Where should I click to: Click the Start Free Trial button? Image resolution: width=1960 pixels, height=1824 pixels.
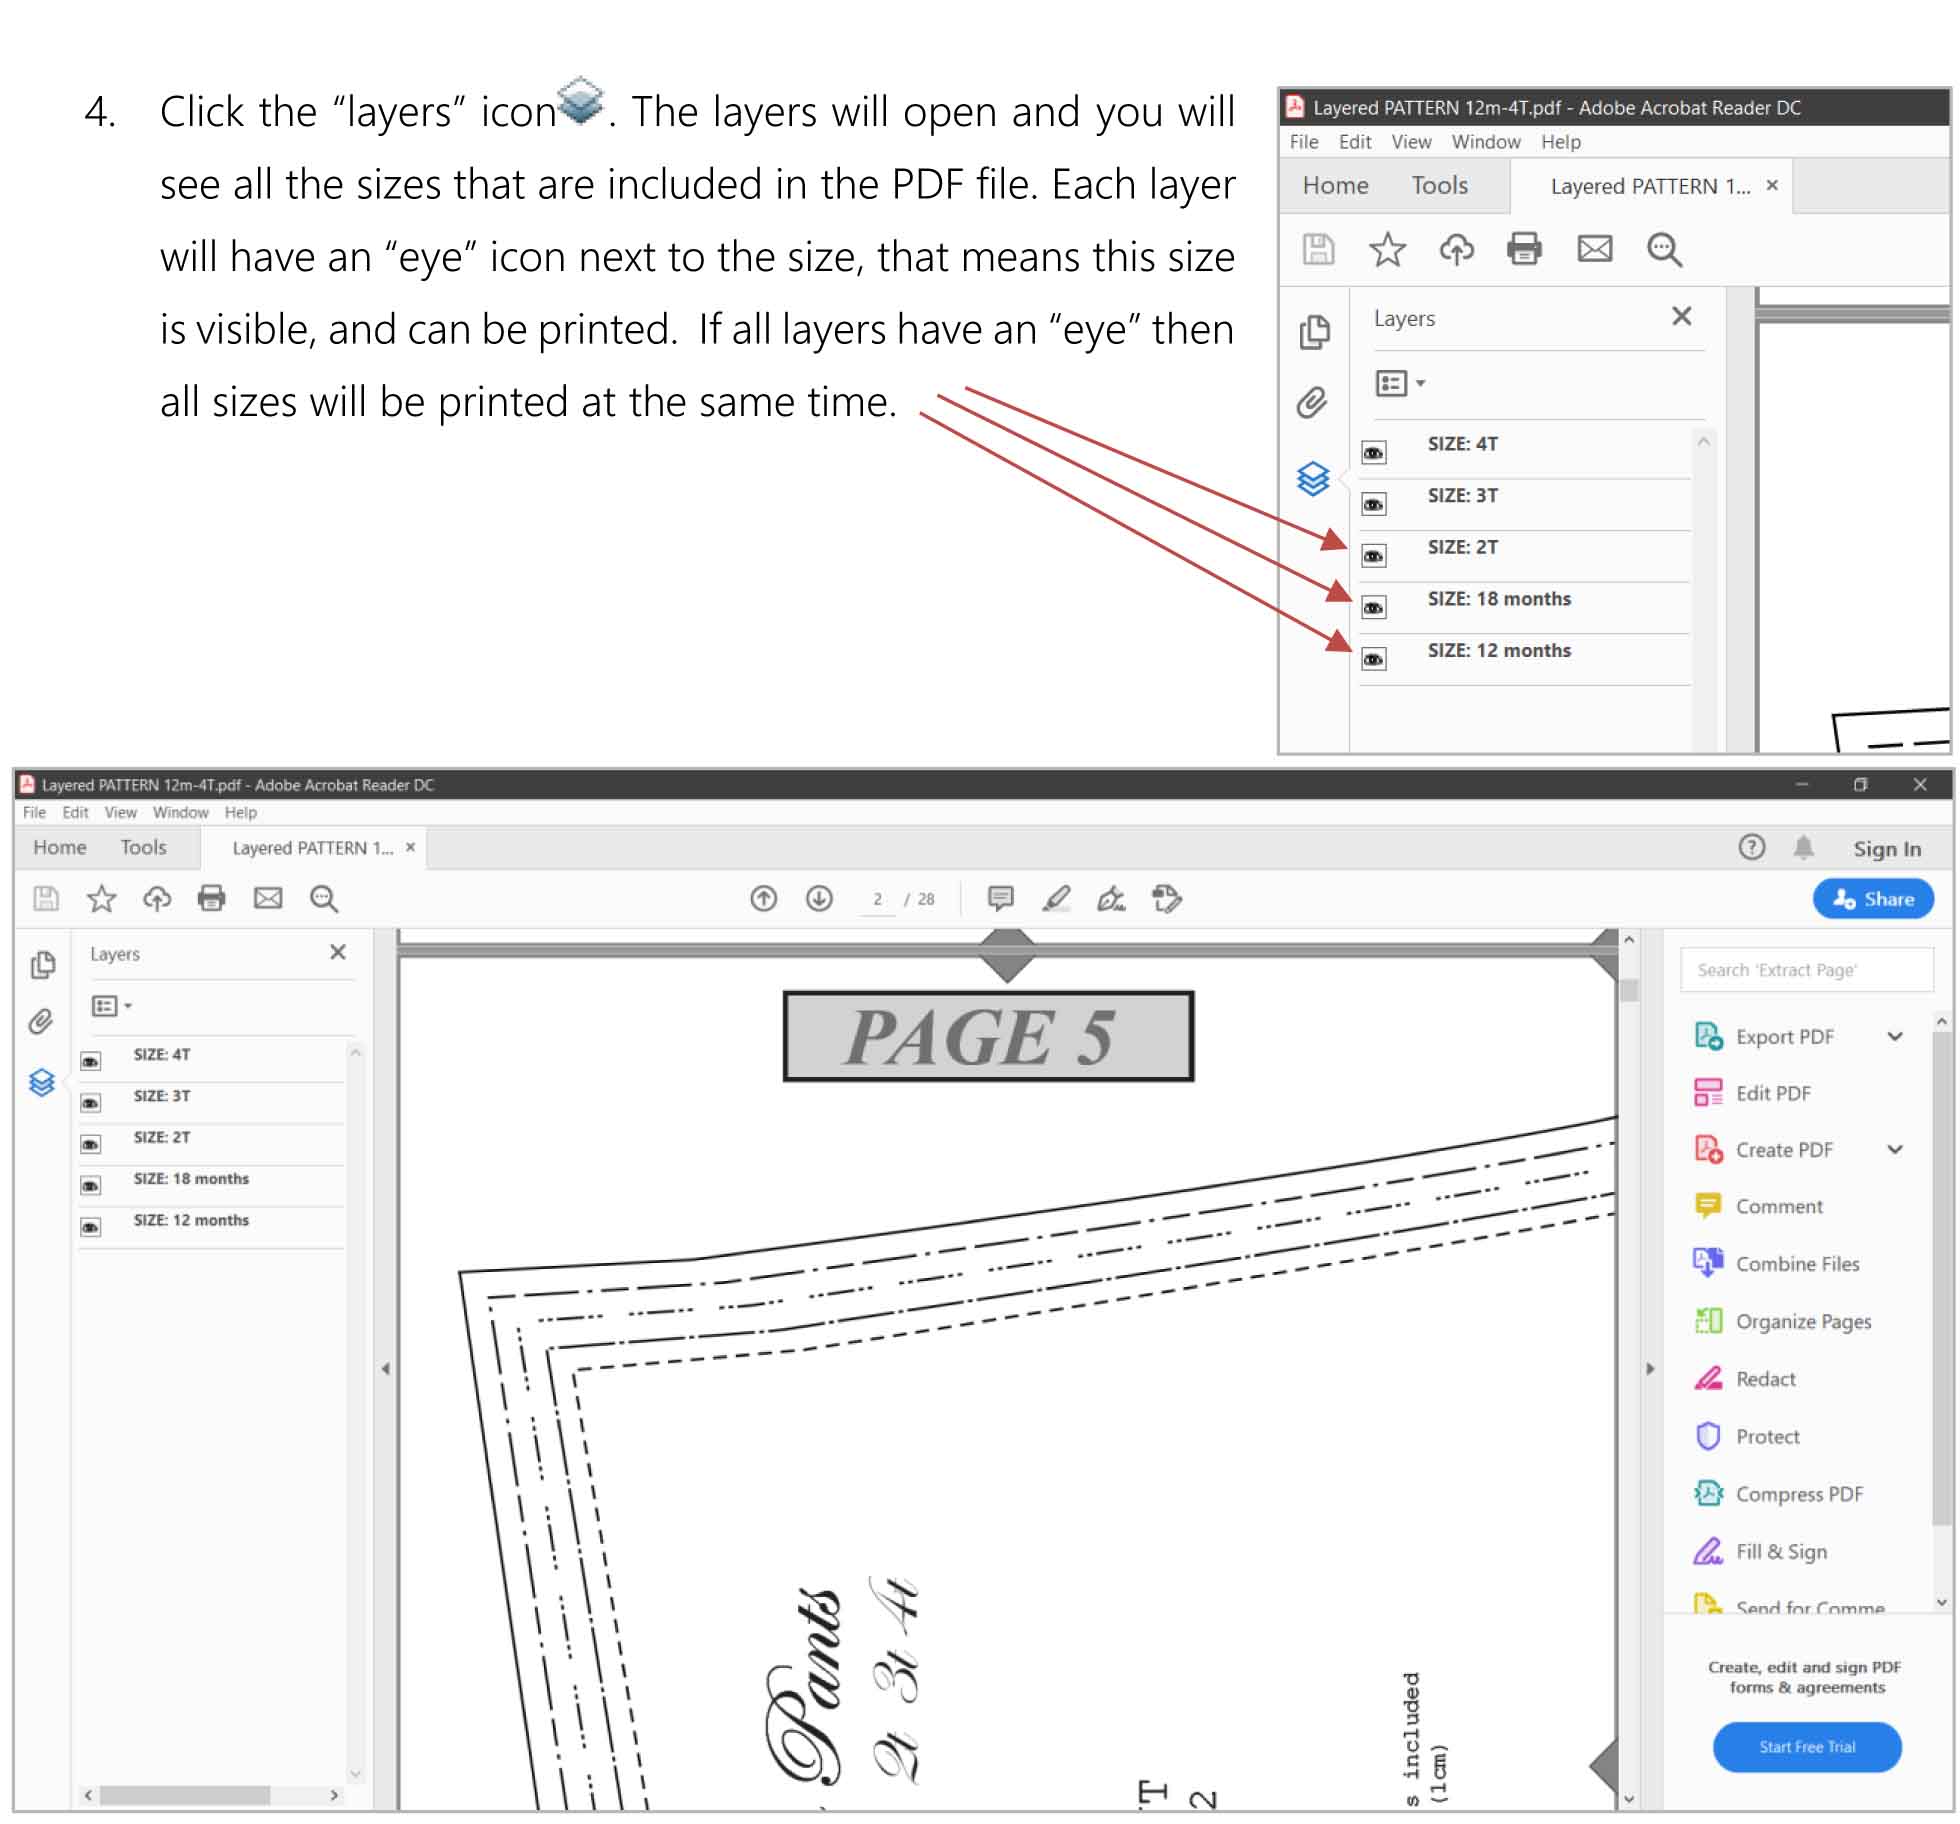click(x=1799, y=1752)
